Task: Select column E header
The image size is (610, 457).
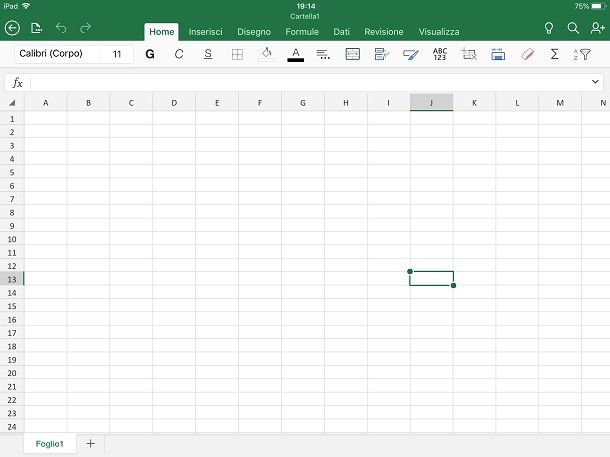Action: tap(217, 103)
